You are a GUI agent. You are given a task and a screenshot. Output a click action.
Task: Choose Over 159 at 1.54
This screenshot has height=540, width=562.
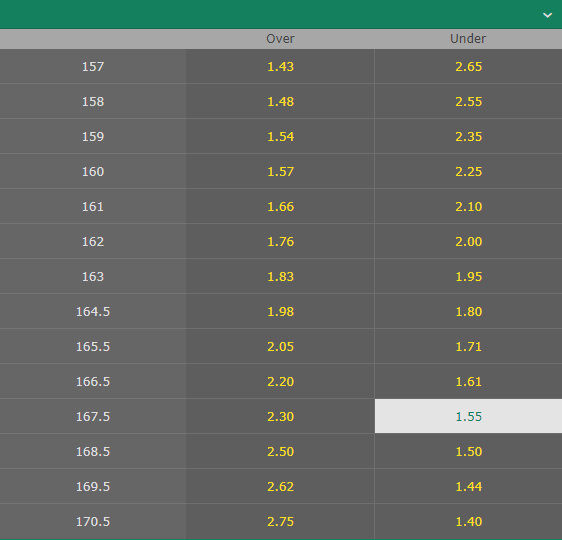[280, 136]
